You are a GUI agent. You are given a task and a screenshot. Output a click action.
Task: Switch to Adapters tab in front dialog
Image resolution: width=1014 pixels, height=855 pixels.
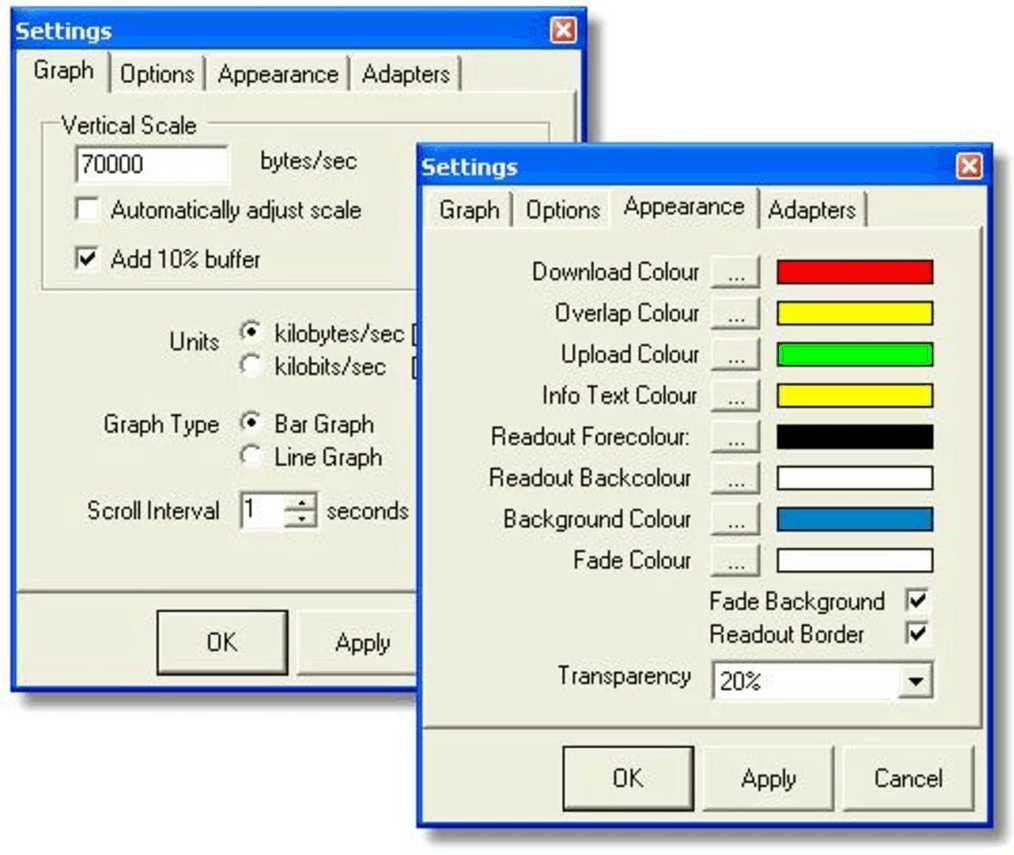point(812,210)
